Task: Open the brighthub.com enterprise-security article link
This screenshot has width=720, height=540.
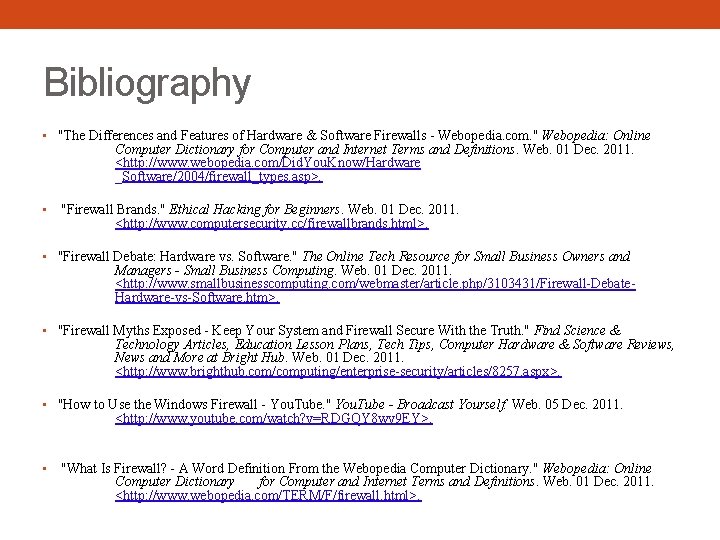Action: coord(338,371)
